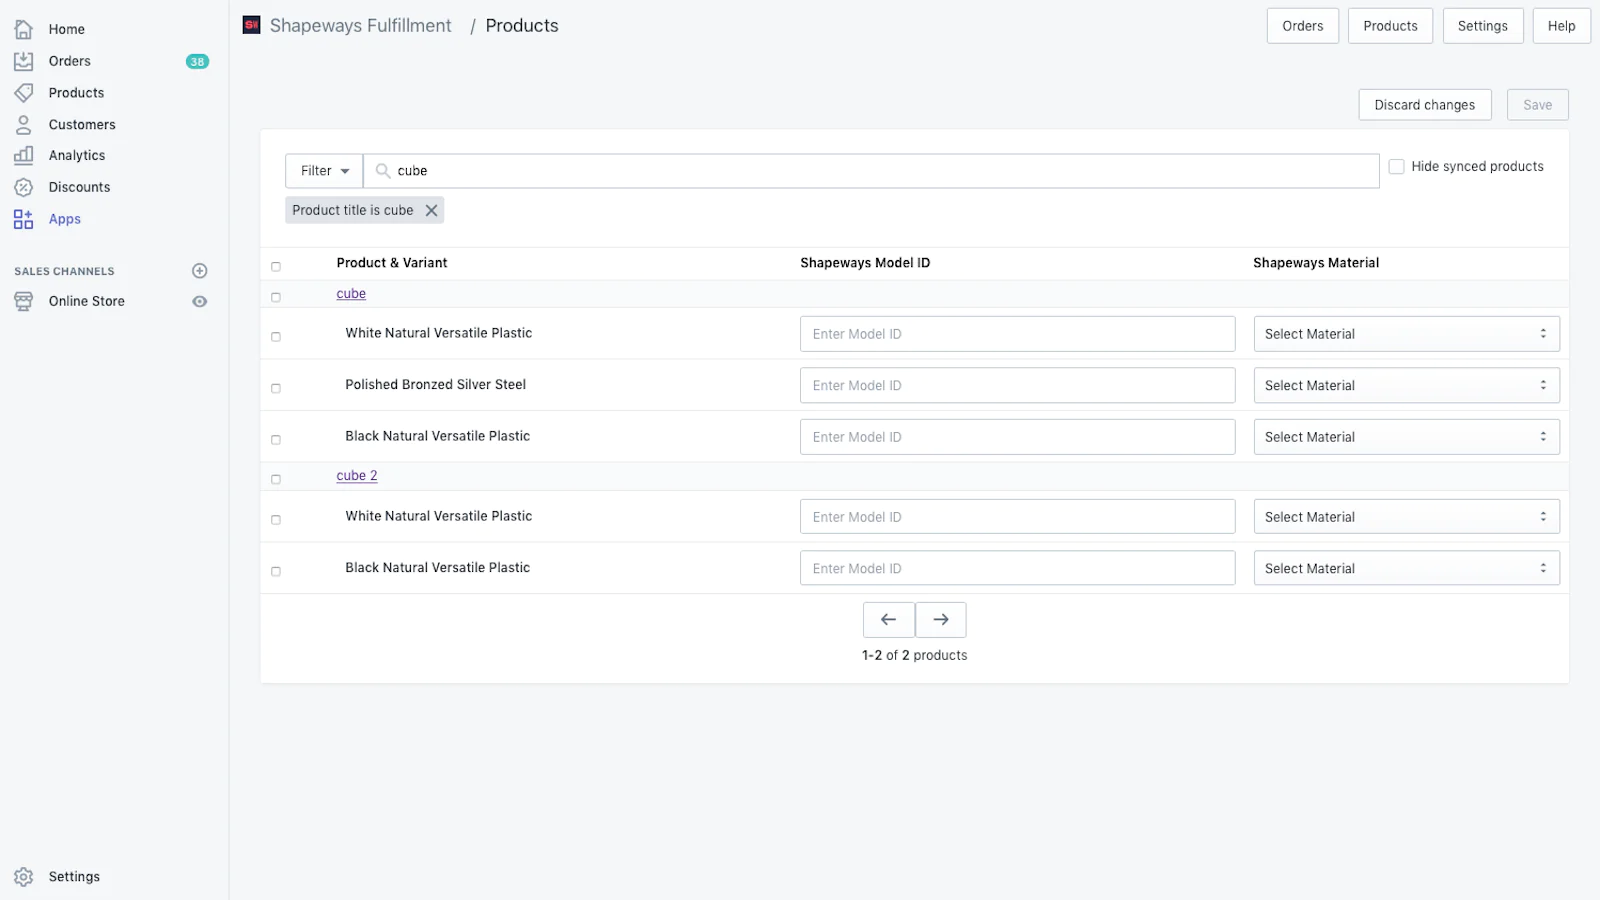Click the Products tag icon
Image resolution: width=1600 pixels, height=900 pixels.
click(24, 93)
